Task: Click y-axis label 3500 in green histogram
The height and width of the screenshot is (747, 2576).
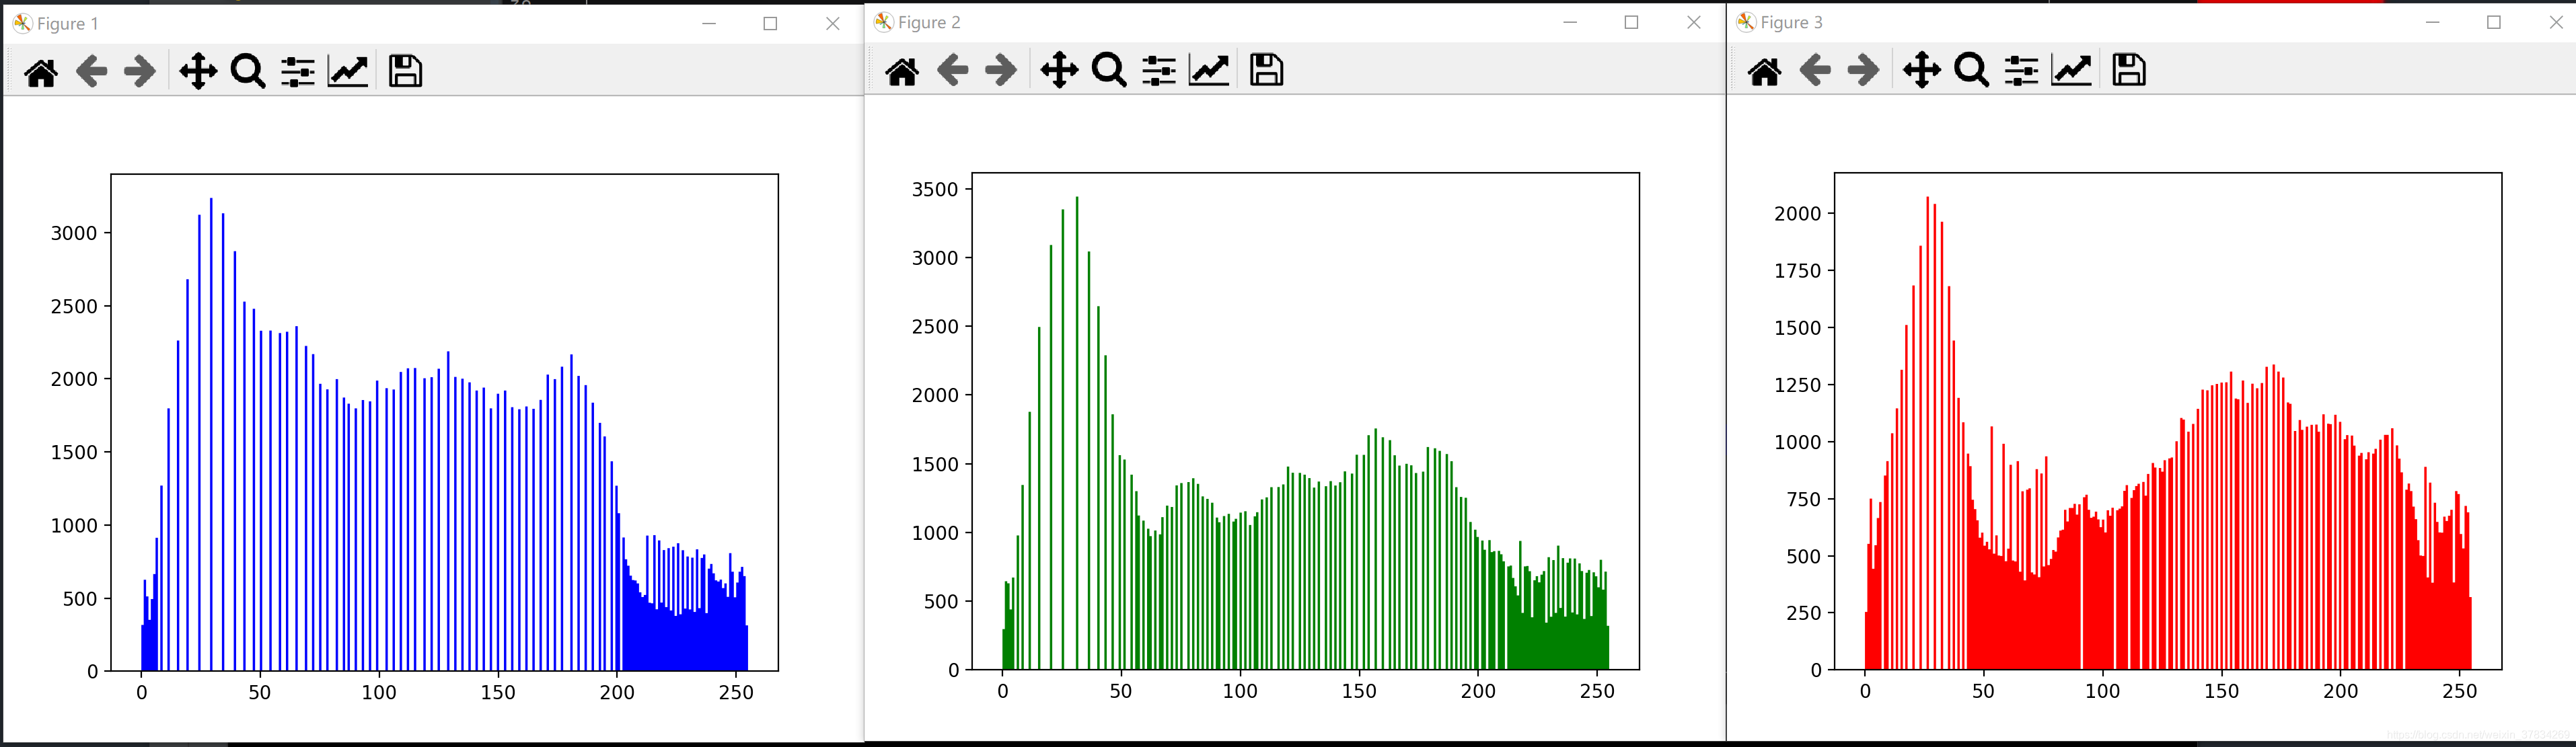Action: pos(935,189)
